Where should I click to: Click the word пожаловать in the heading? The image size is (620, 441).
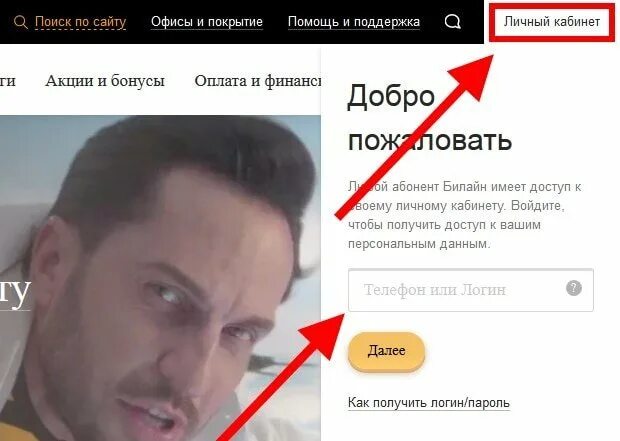click(430, 140)
